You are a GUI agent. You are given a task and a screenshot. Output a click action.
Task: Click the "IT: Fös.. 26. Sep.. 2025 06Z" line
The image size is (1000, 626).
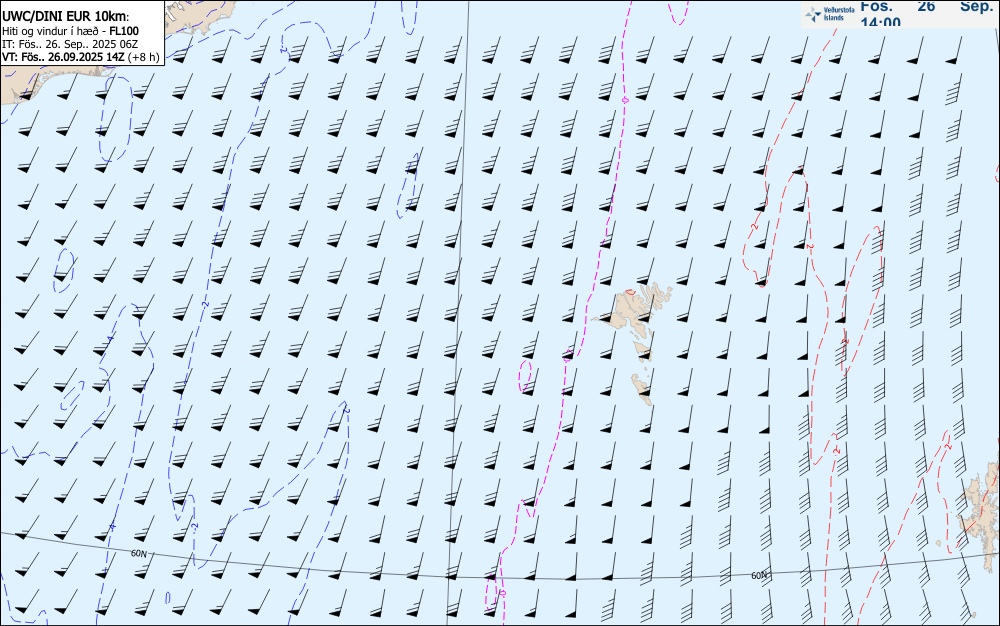coord(70,44)
